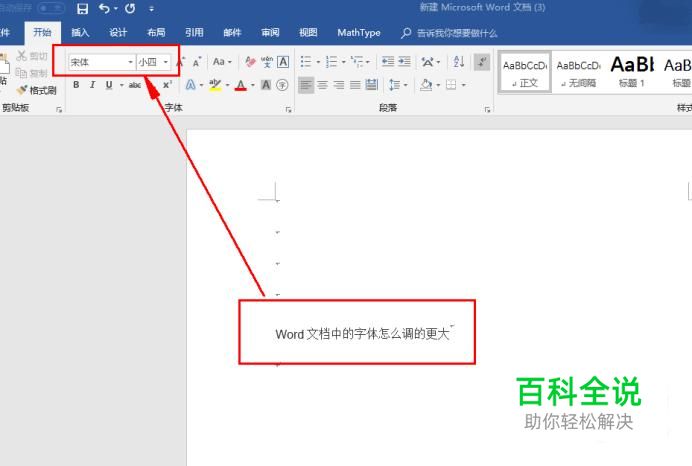
Task: Click the align right icon
Action: pos(339,85)
